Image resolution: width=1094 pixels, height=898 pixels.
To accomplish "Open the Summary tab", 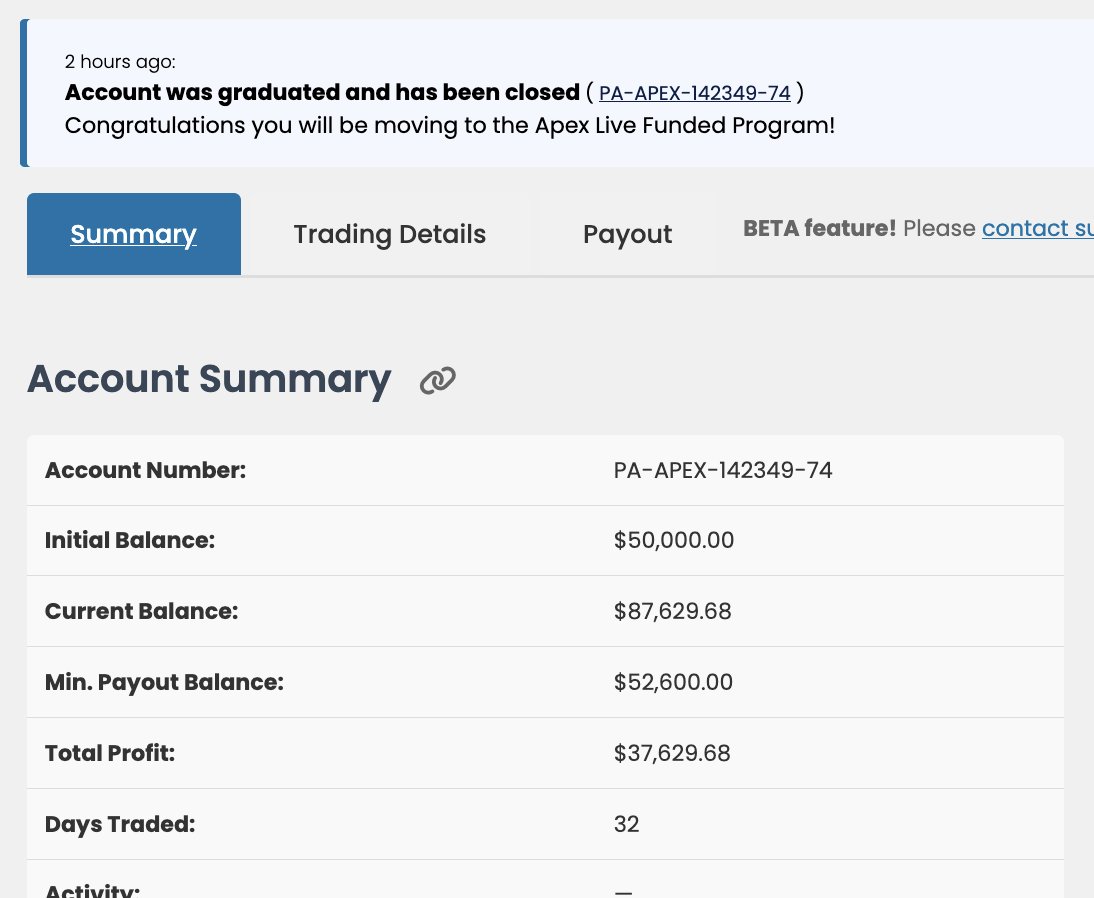I will pyautogui.click(x=134, y=234).
